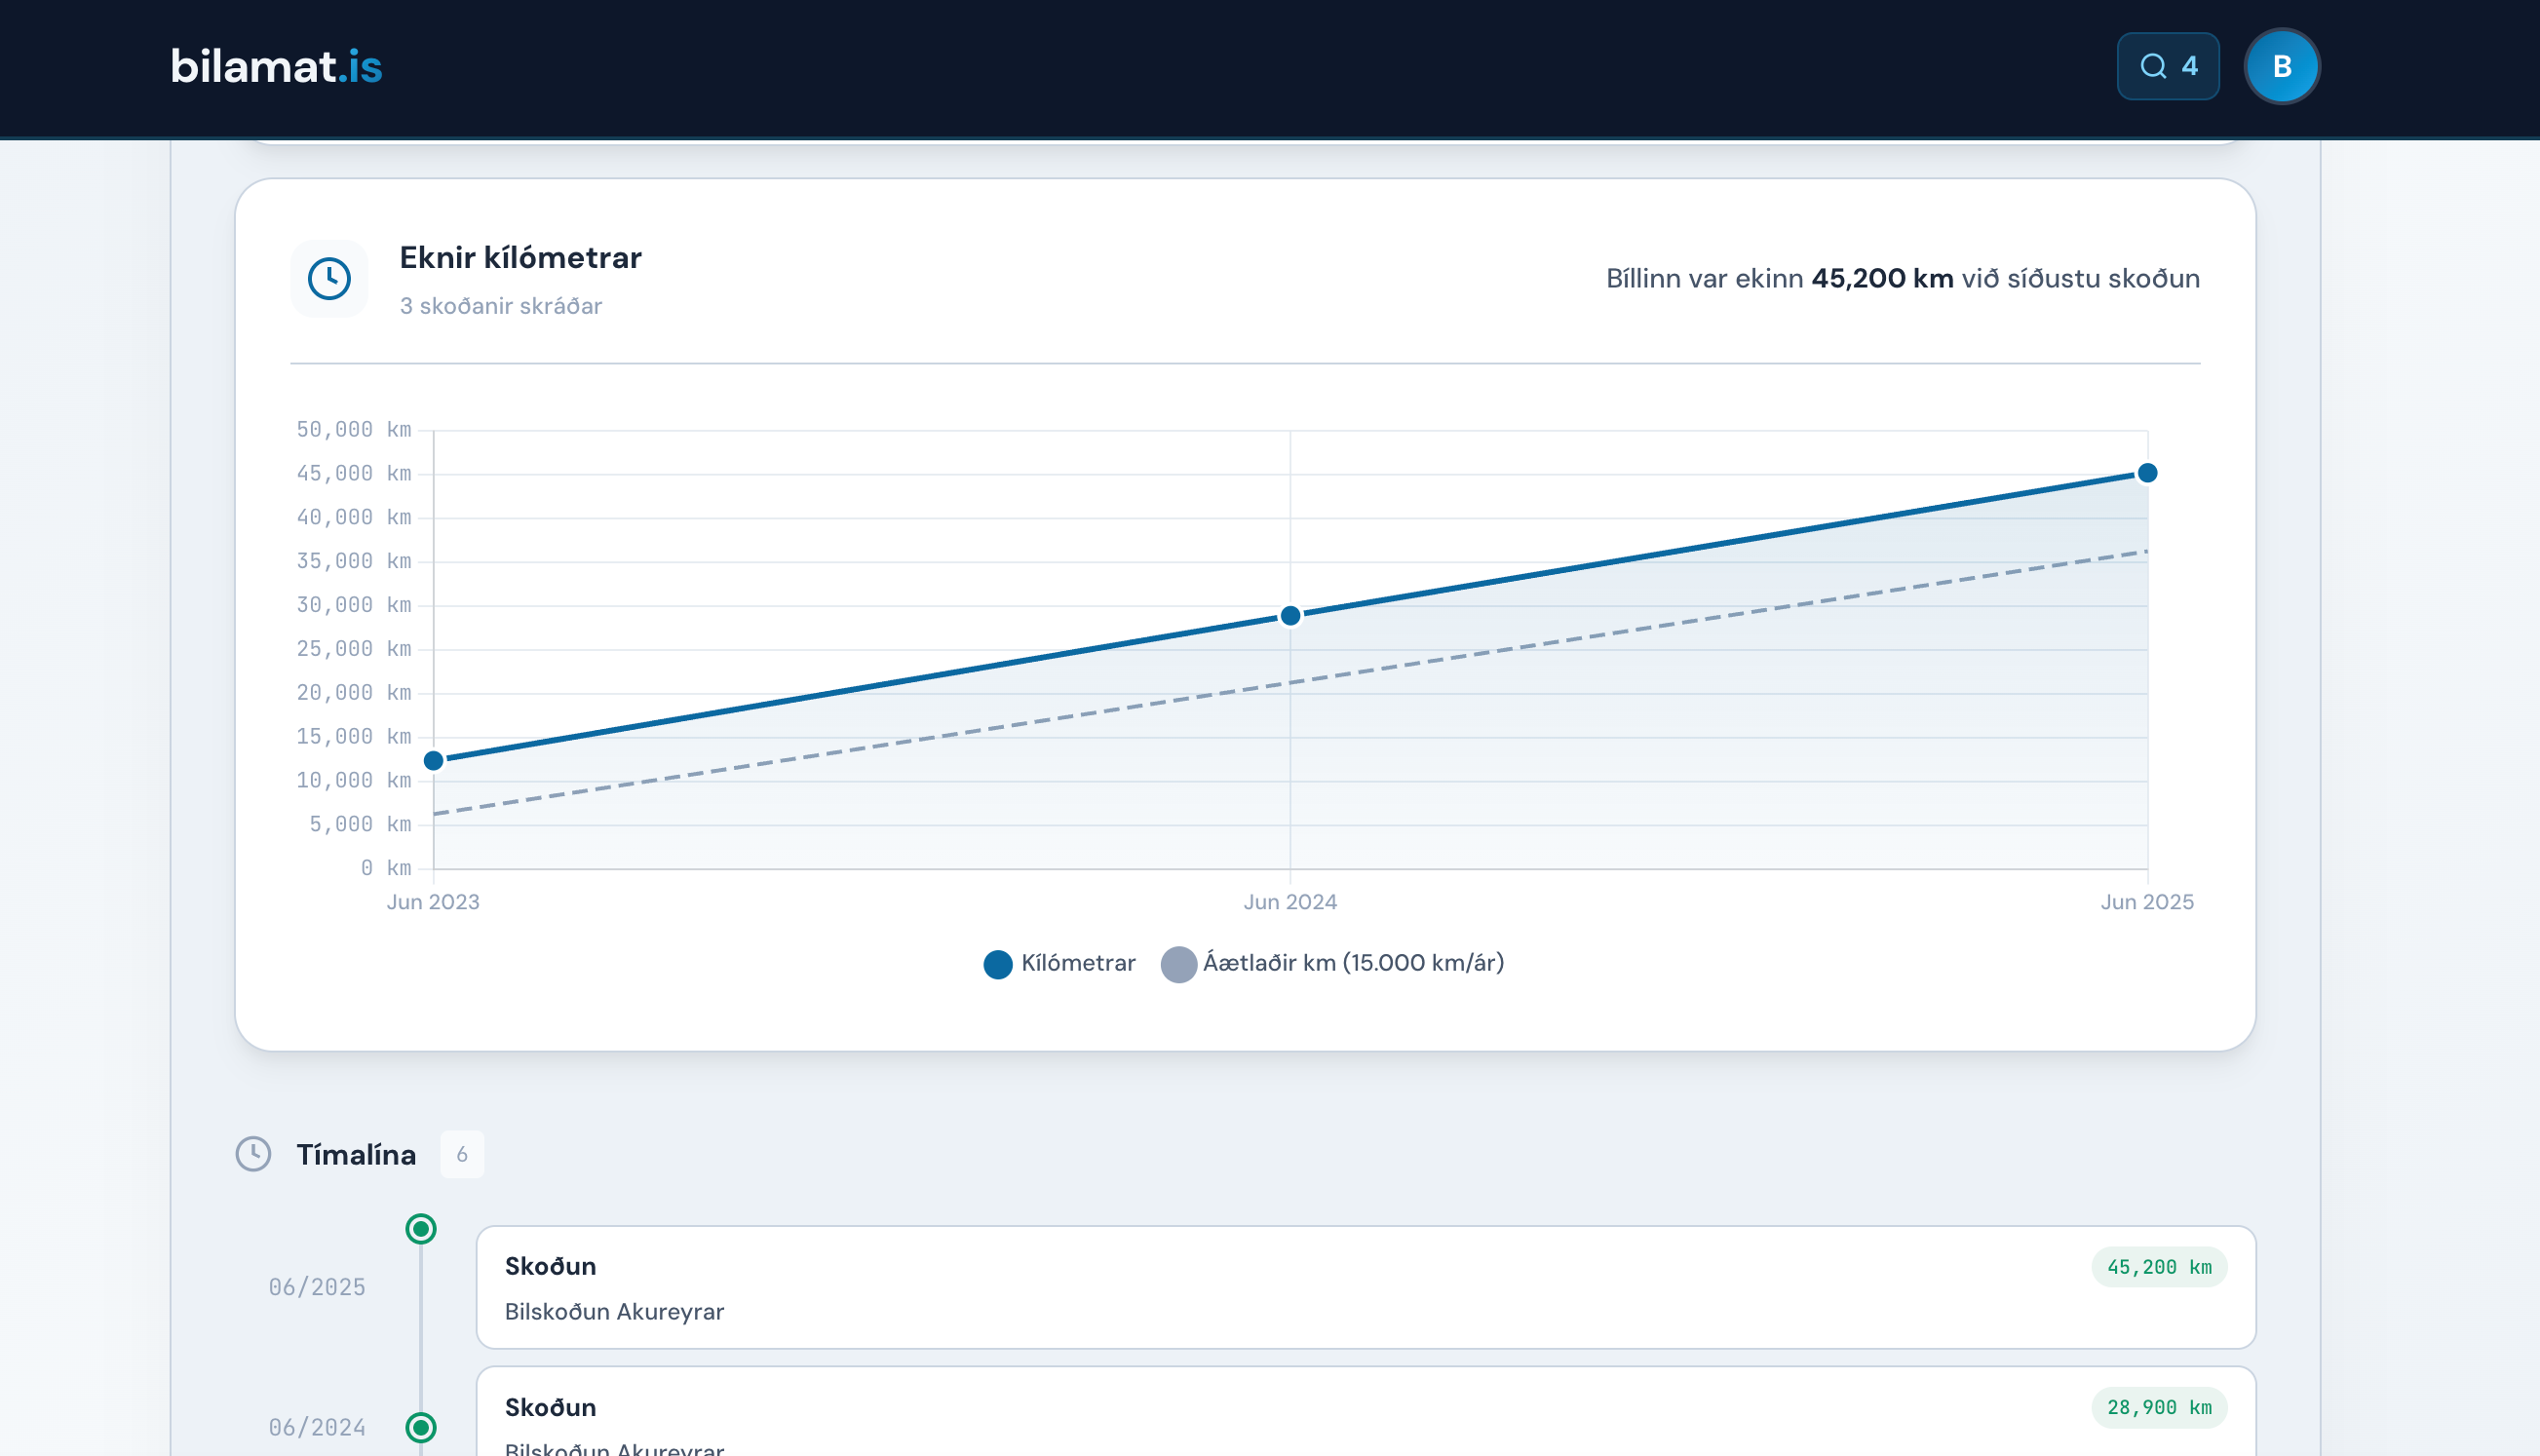Click the blue Kílómetrar legend swatch
Viewport: 2540px width, 1456px height.
pyautogui.click(x=997, y=964)
